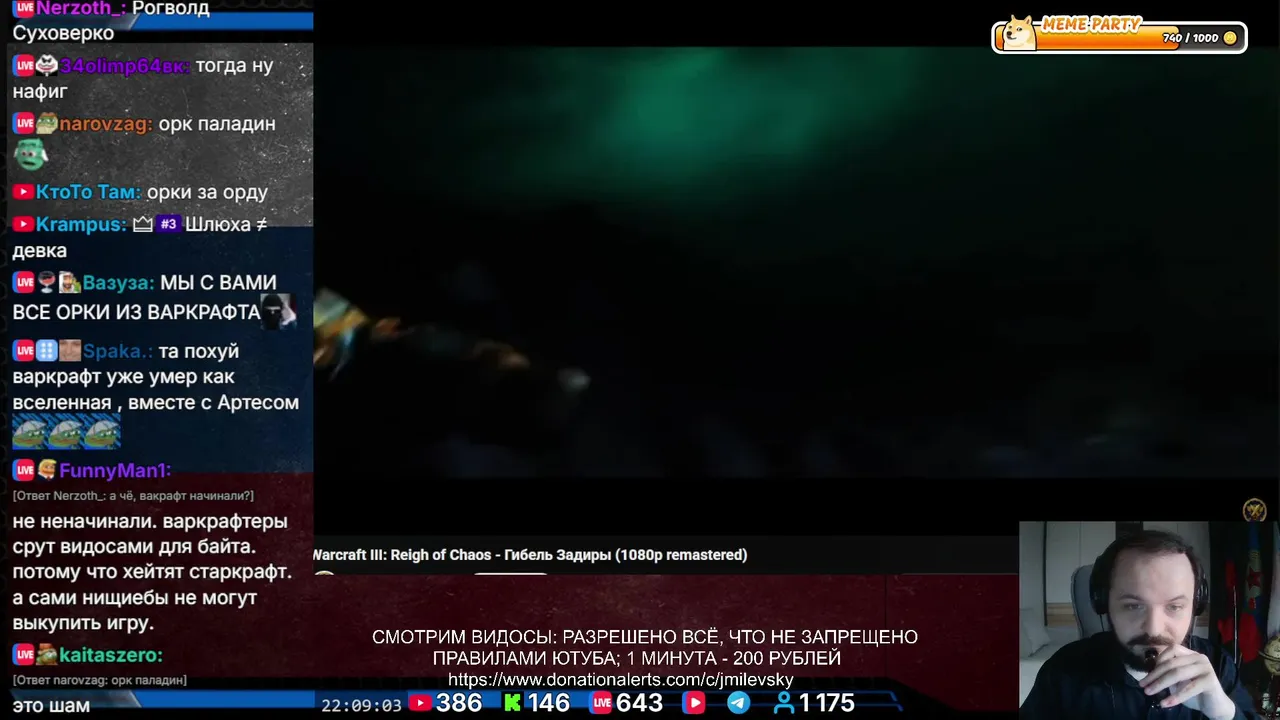Click the LIVE badge before FunnyMan1
This screenshot has height=720, width=1280.
tap(24, 470)
